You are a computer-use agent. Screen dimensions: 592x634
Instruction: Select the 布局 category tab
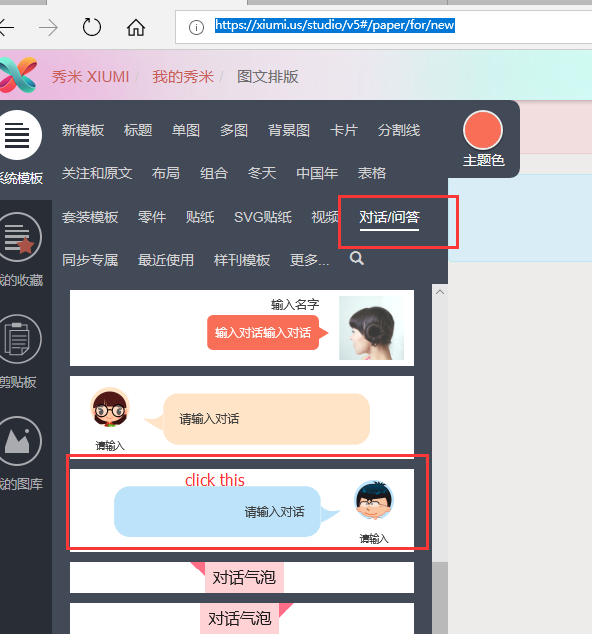pyautogui.click(x=166, y=173)
